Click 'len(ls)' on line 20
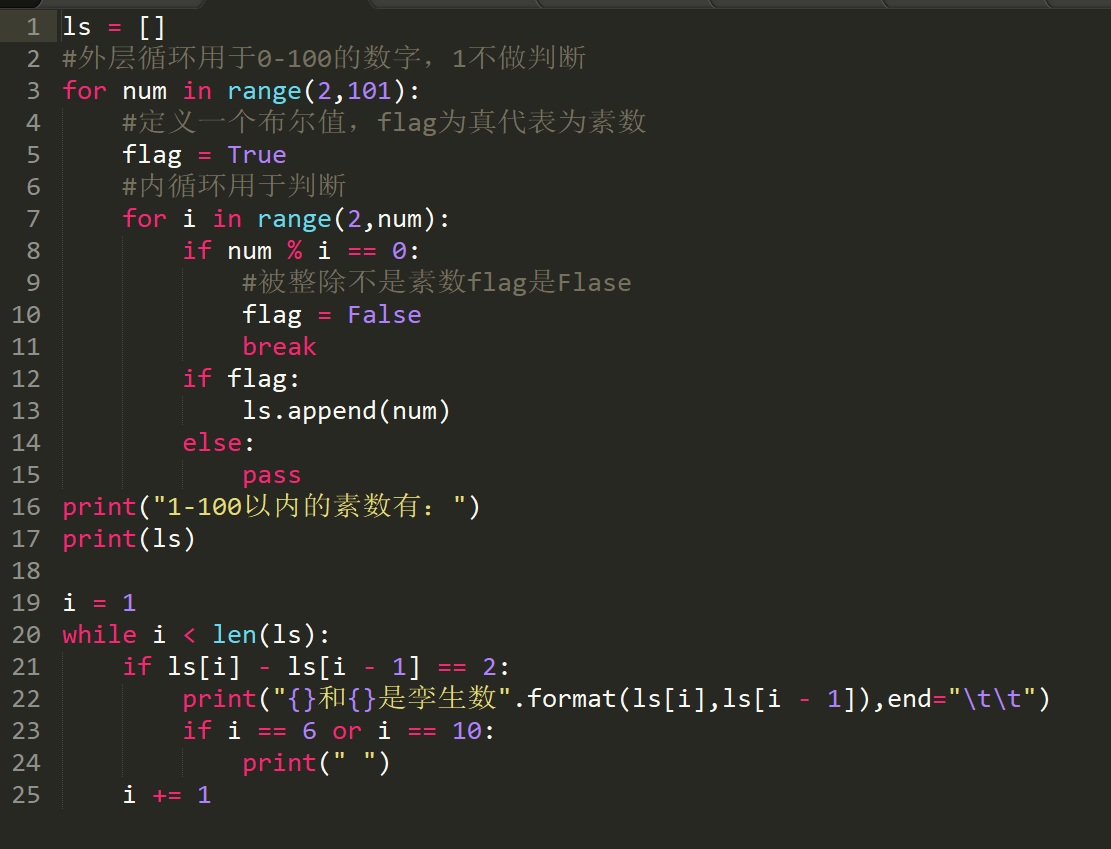The height and width of the screenshot is (849, 1111). (x=264, y=634)
